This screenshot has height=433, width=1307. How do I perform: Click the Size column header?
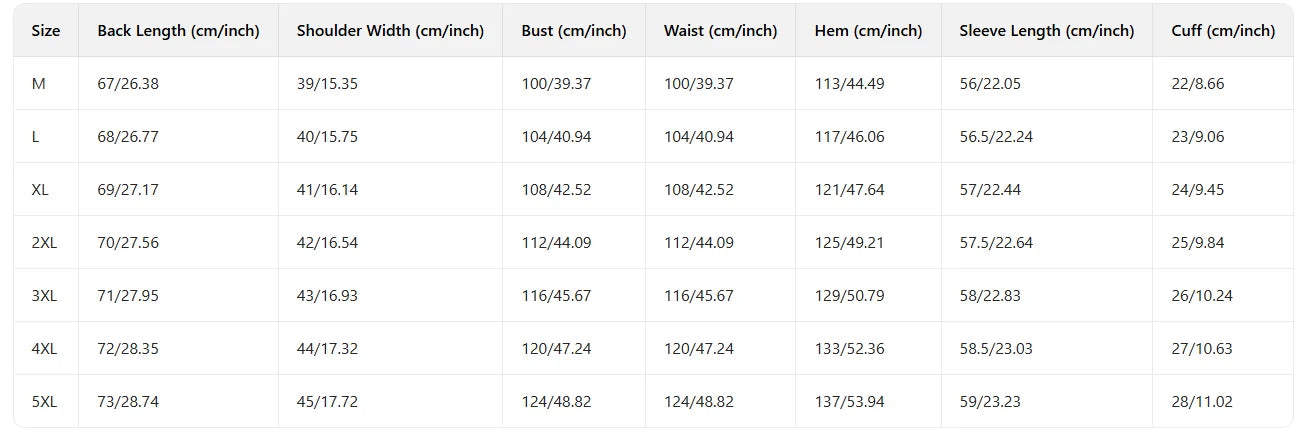(46, 31)
